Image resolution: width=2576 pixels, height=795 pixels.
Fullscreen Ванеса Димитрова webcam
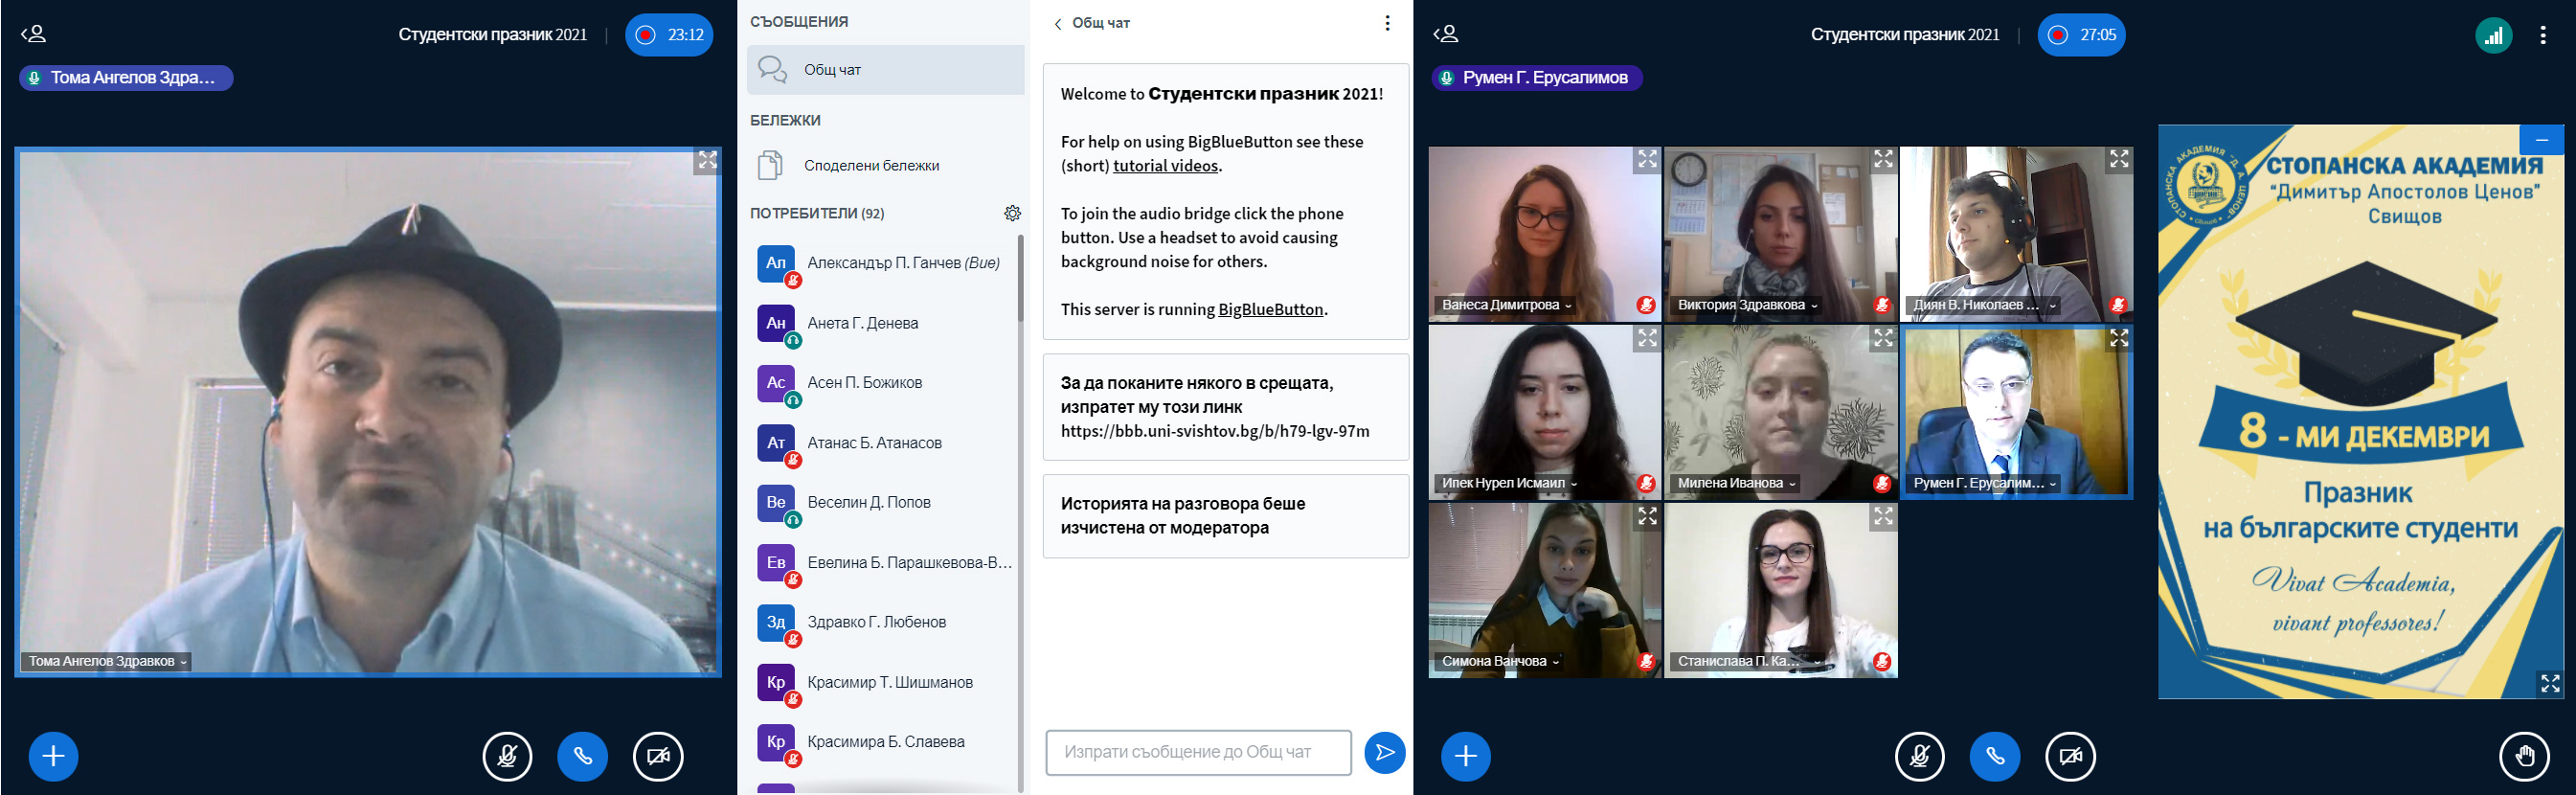(x=1647, y=159)
